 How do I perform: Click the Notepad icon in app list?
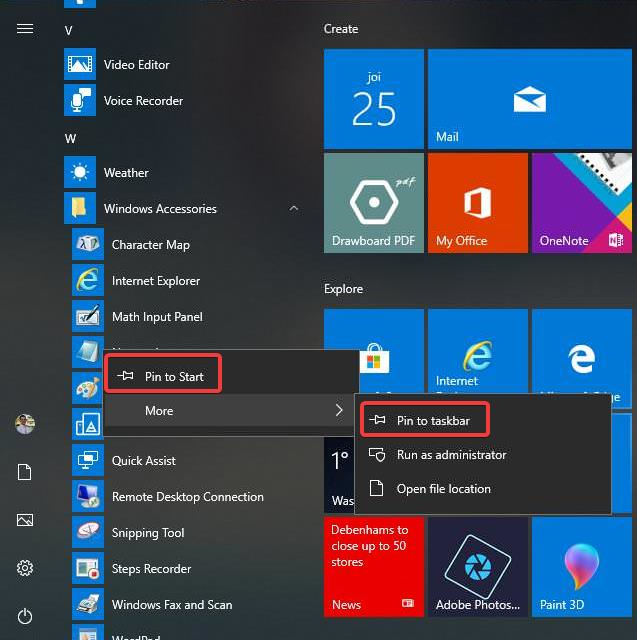(x=87, y=352)
